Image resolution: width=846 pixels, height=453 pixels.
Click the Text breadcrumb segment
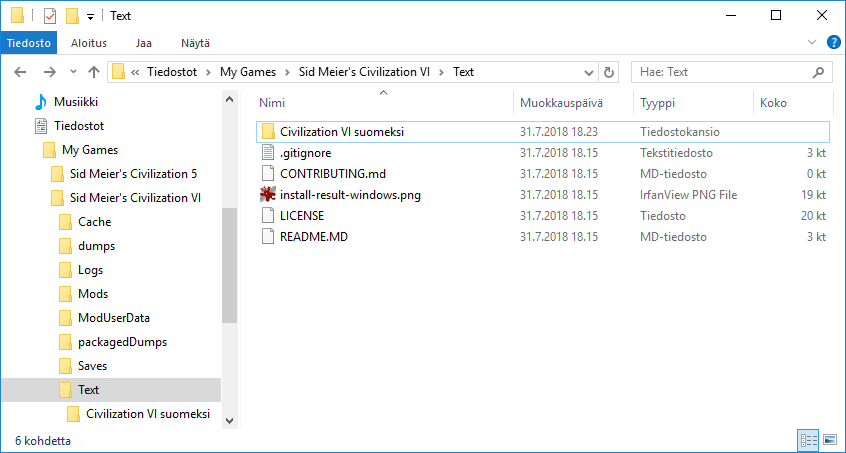[463, 72]
